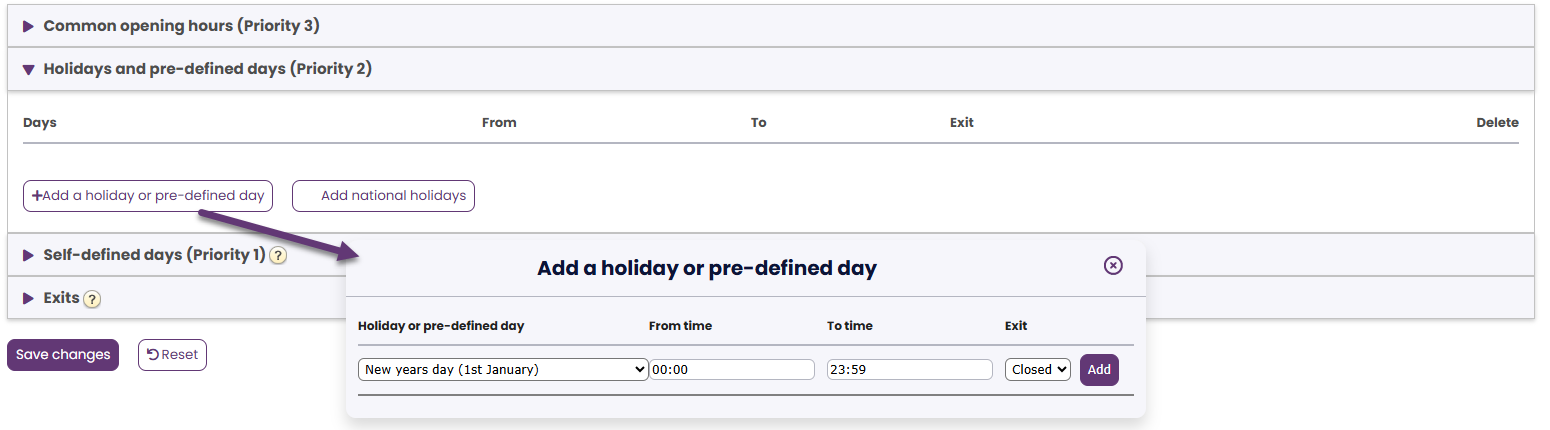Image resolution: width=1550 pixels, height=430 pixels.
Task: Click the Delete column header
Action: point(1497,123)
